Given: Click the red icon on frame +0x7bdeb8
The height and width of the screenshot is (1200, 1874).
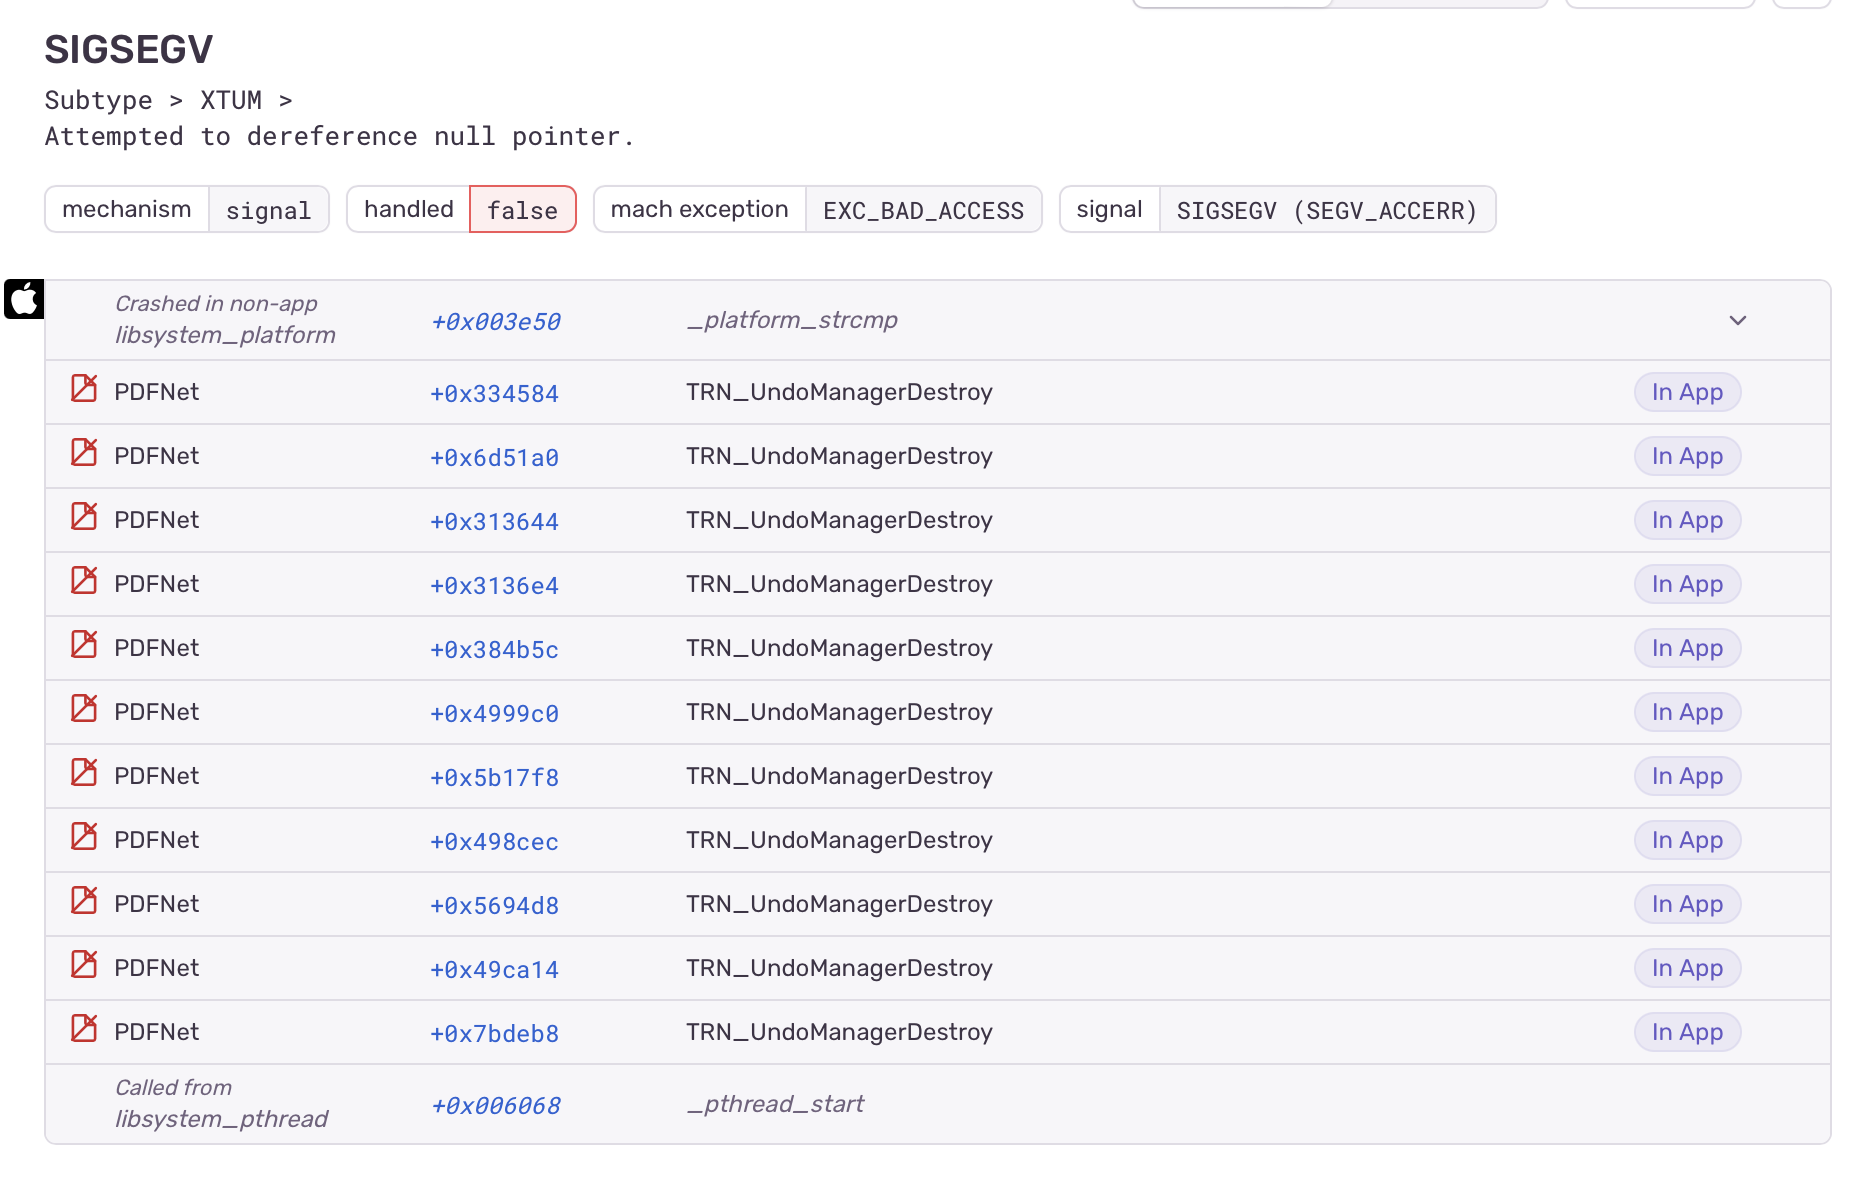Looking at the screenshot, I should pos(84,1028).
